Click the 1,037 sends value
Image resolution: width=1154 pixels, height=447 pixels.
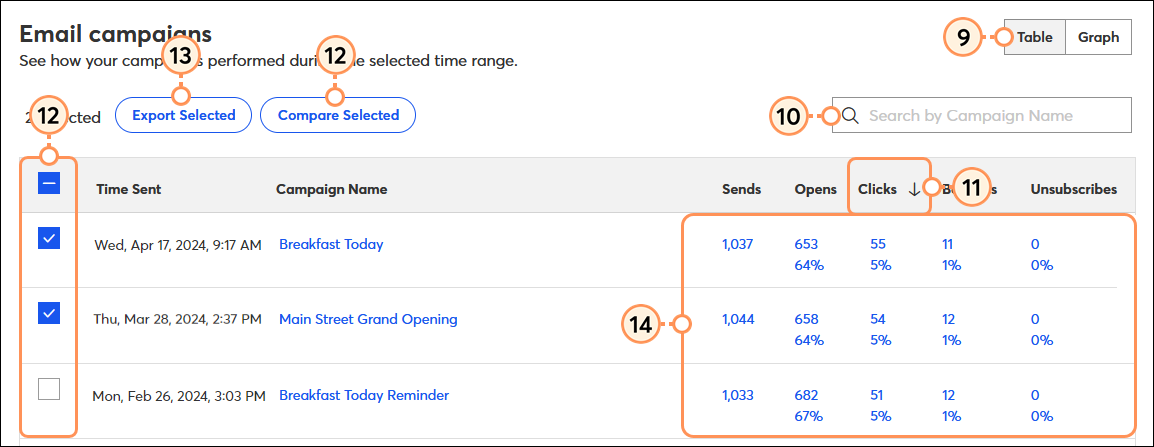tap(737, 244)
